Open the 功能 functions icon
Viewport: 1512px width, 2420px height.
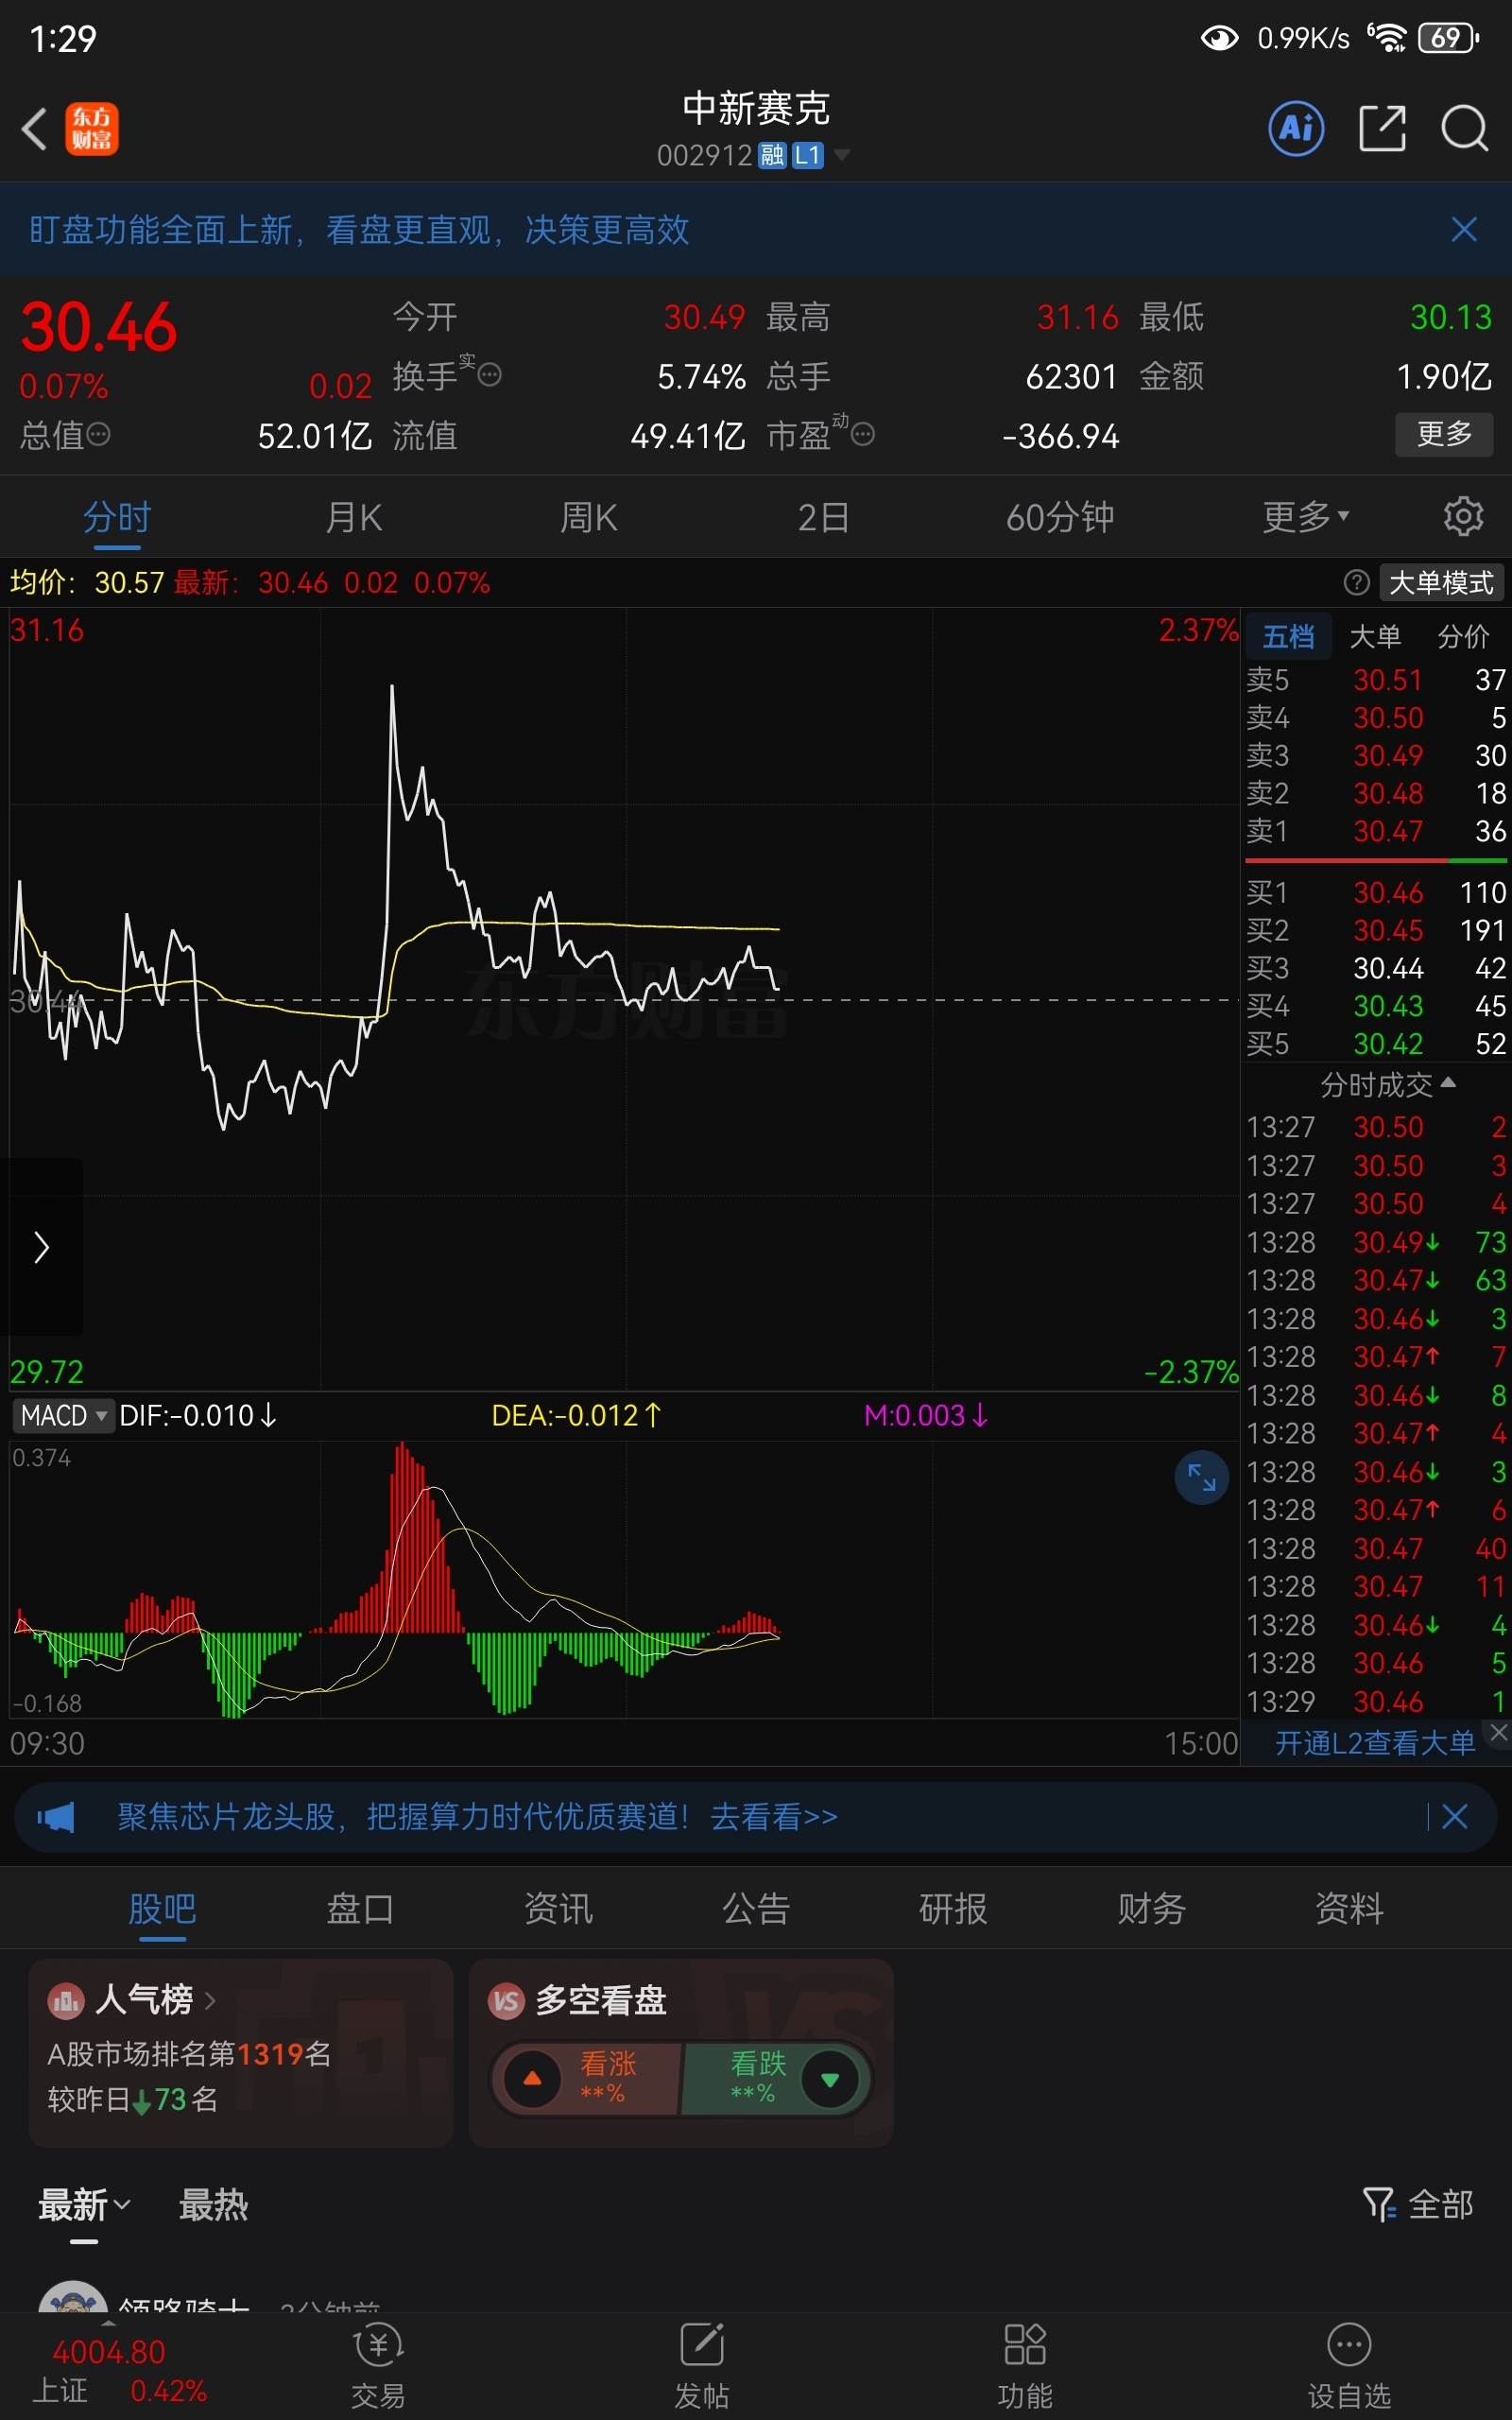pyautogui.click(x=1025, y=2364)
